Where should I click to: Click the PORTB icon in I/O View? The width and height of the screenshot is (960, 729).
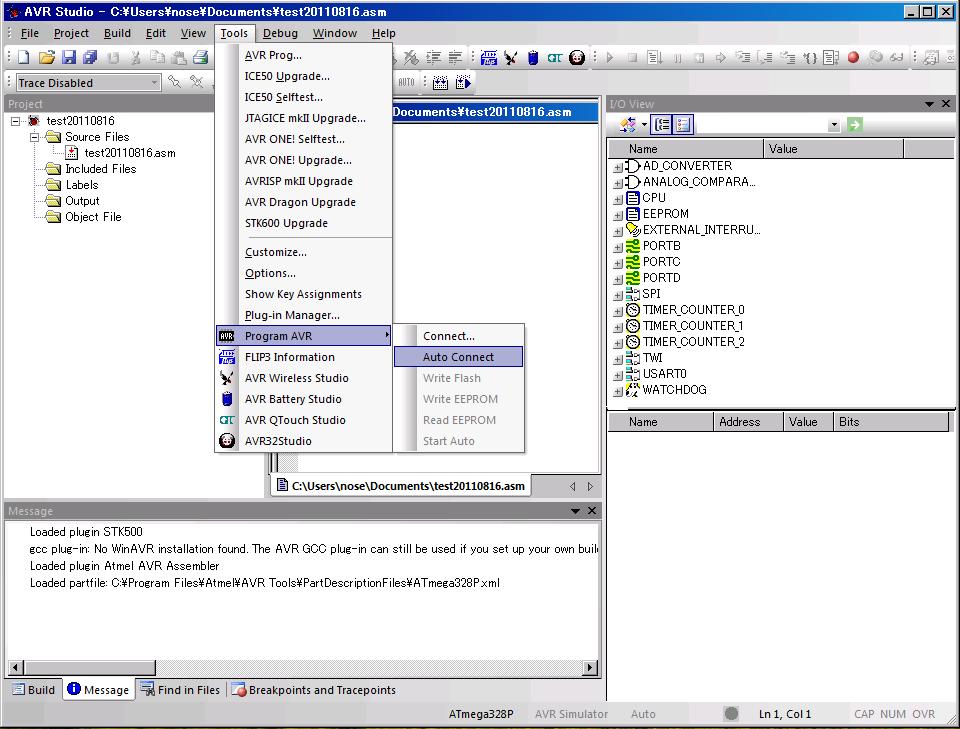[x=633, y=246]
